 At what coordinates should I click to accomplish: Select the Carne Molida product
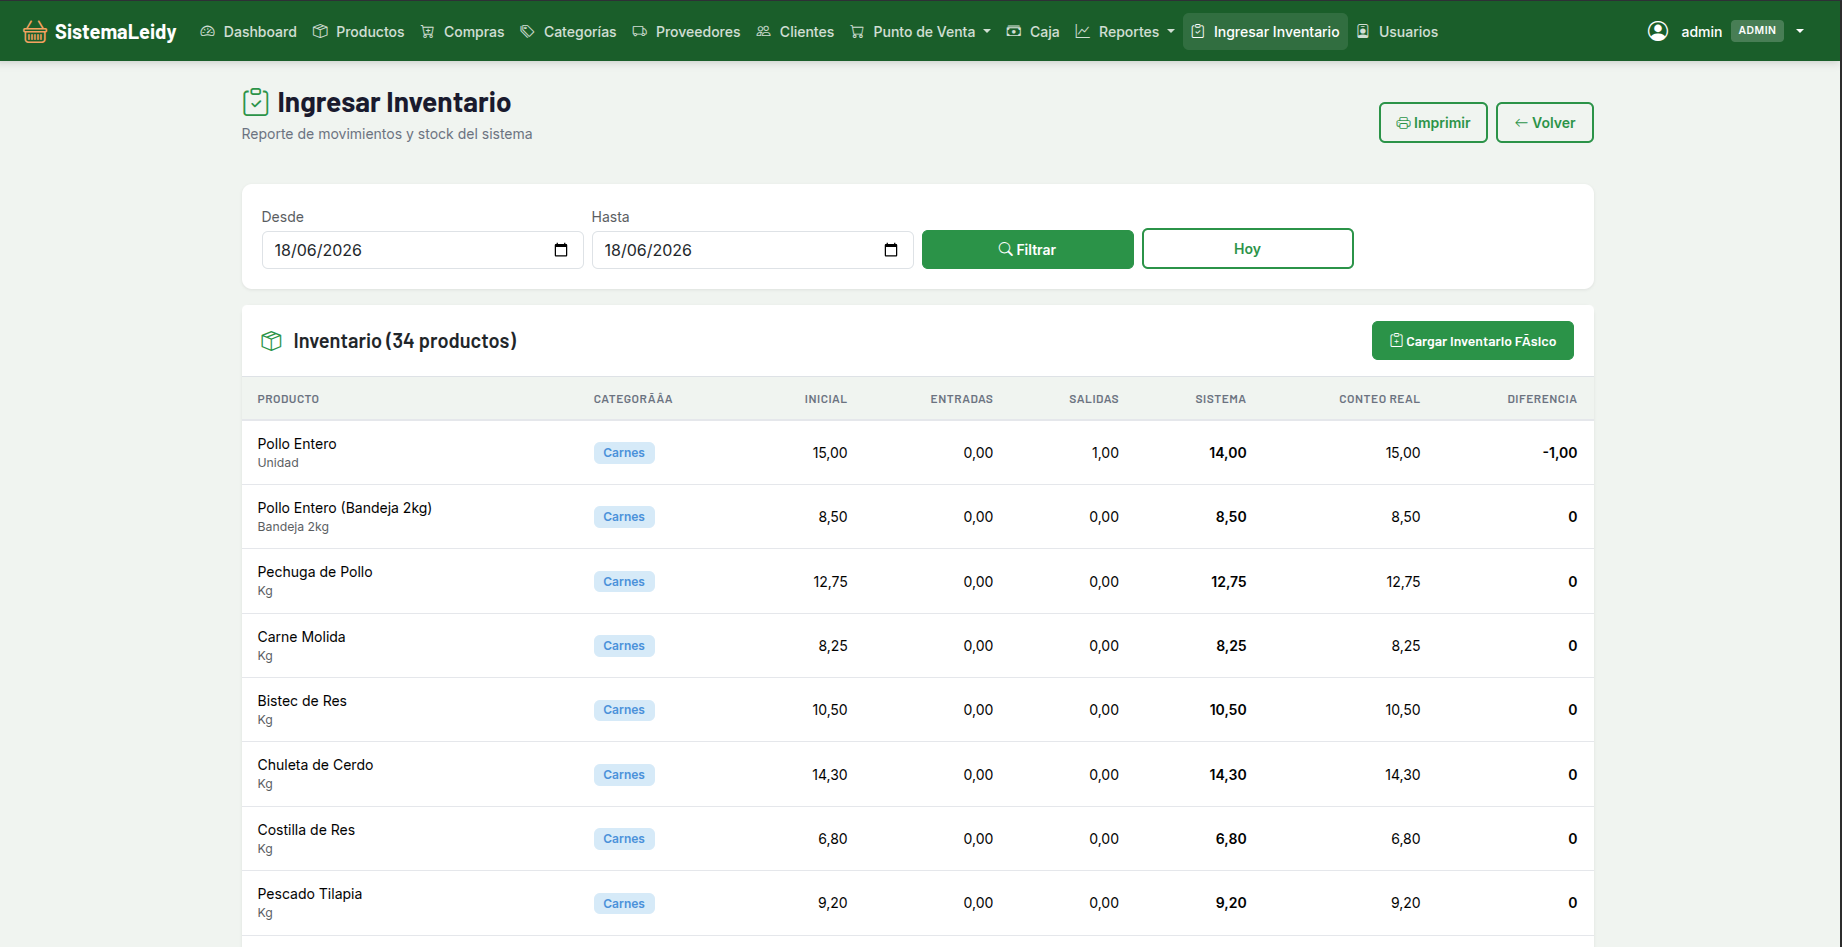(301, 637)
